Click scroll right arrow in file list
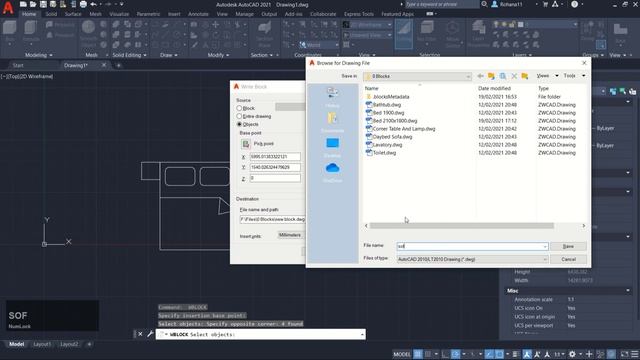The height and width of the screenshot is (360, 640). coord(584,226)
